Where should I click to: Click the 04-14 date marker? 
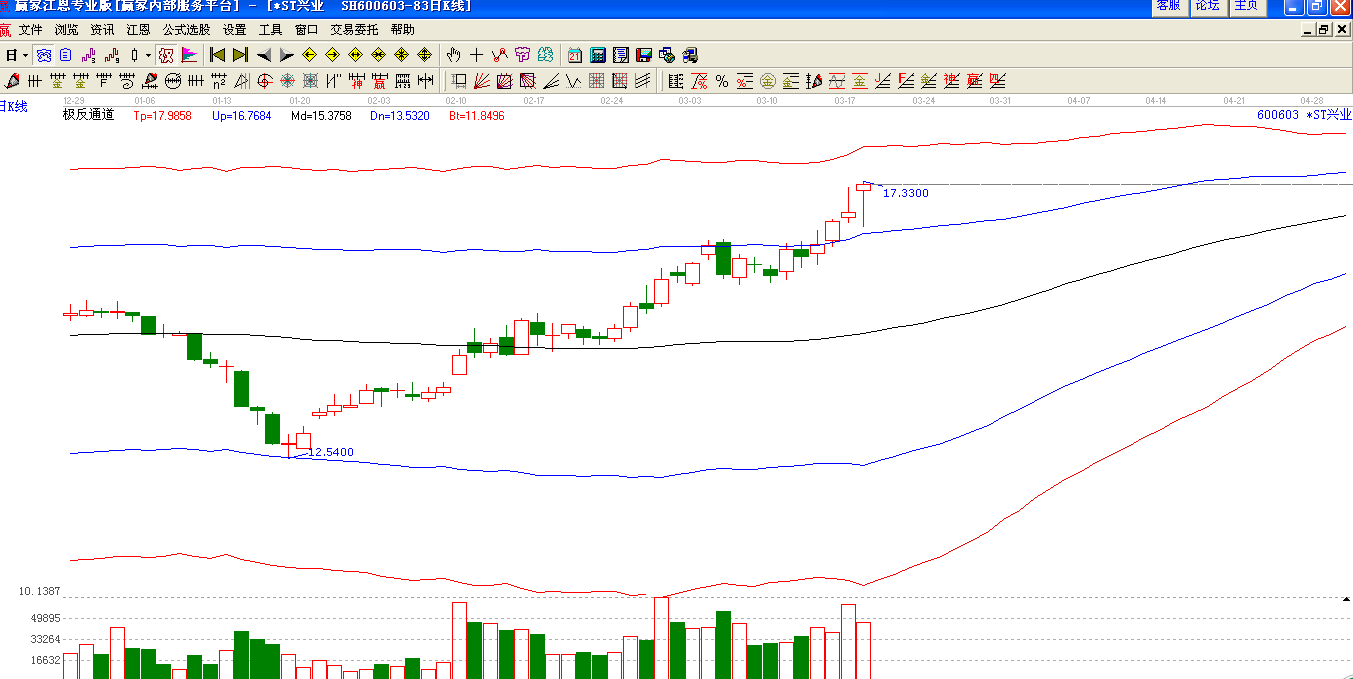(x=1156, y=101)
